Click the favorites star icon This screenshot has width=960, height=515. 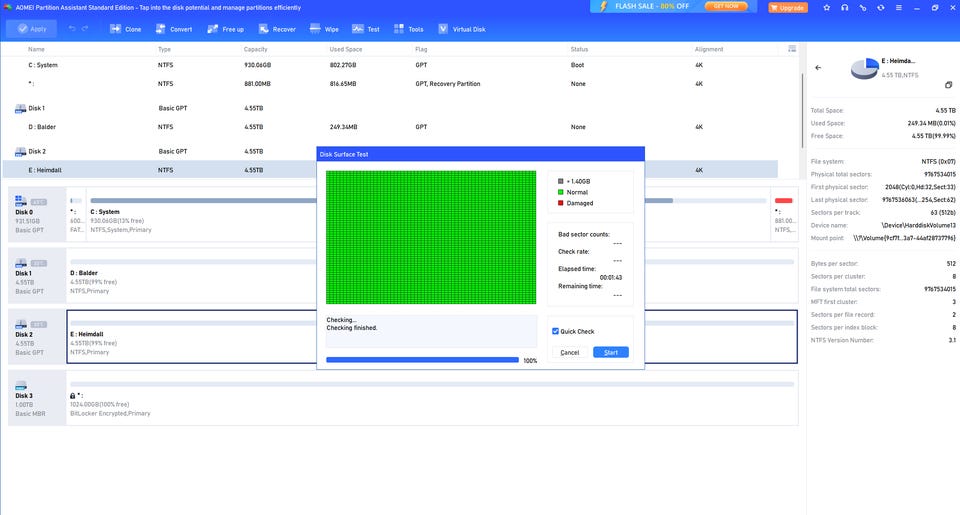click(826, 7)
